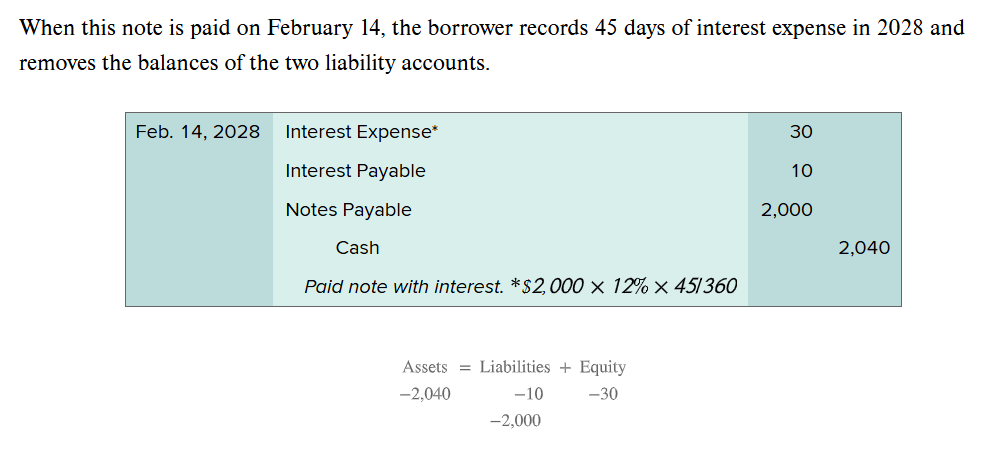This screenshot has height=457, width=1001.
Task: Click the −2,000 value under Liabilities
Action: (515, 421)
